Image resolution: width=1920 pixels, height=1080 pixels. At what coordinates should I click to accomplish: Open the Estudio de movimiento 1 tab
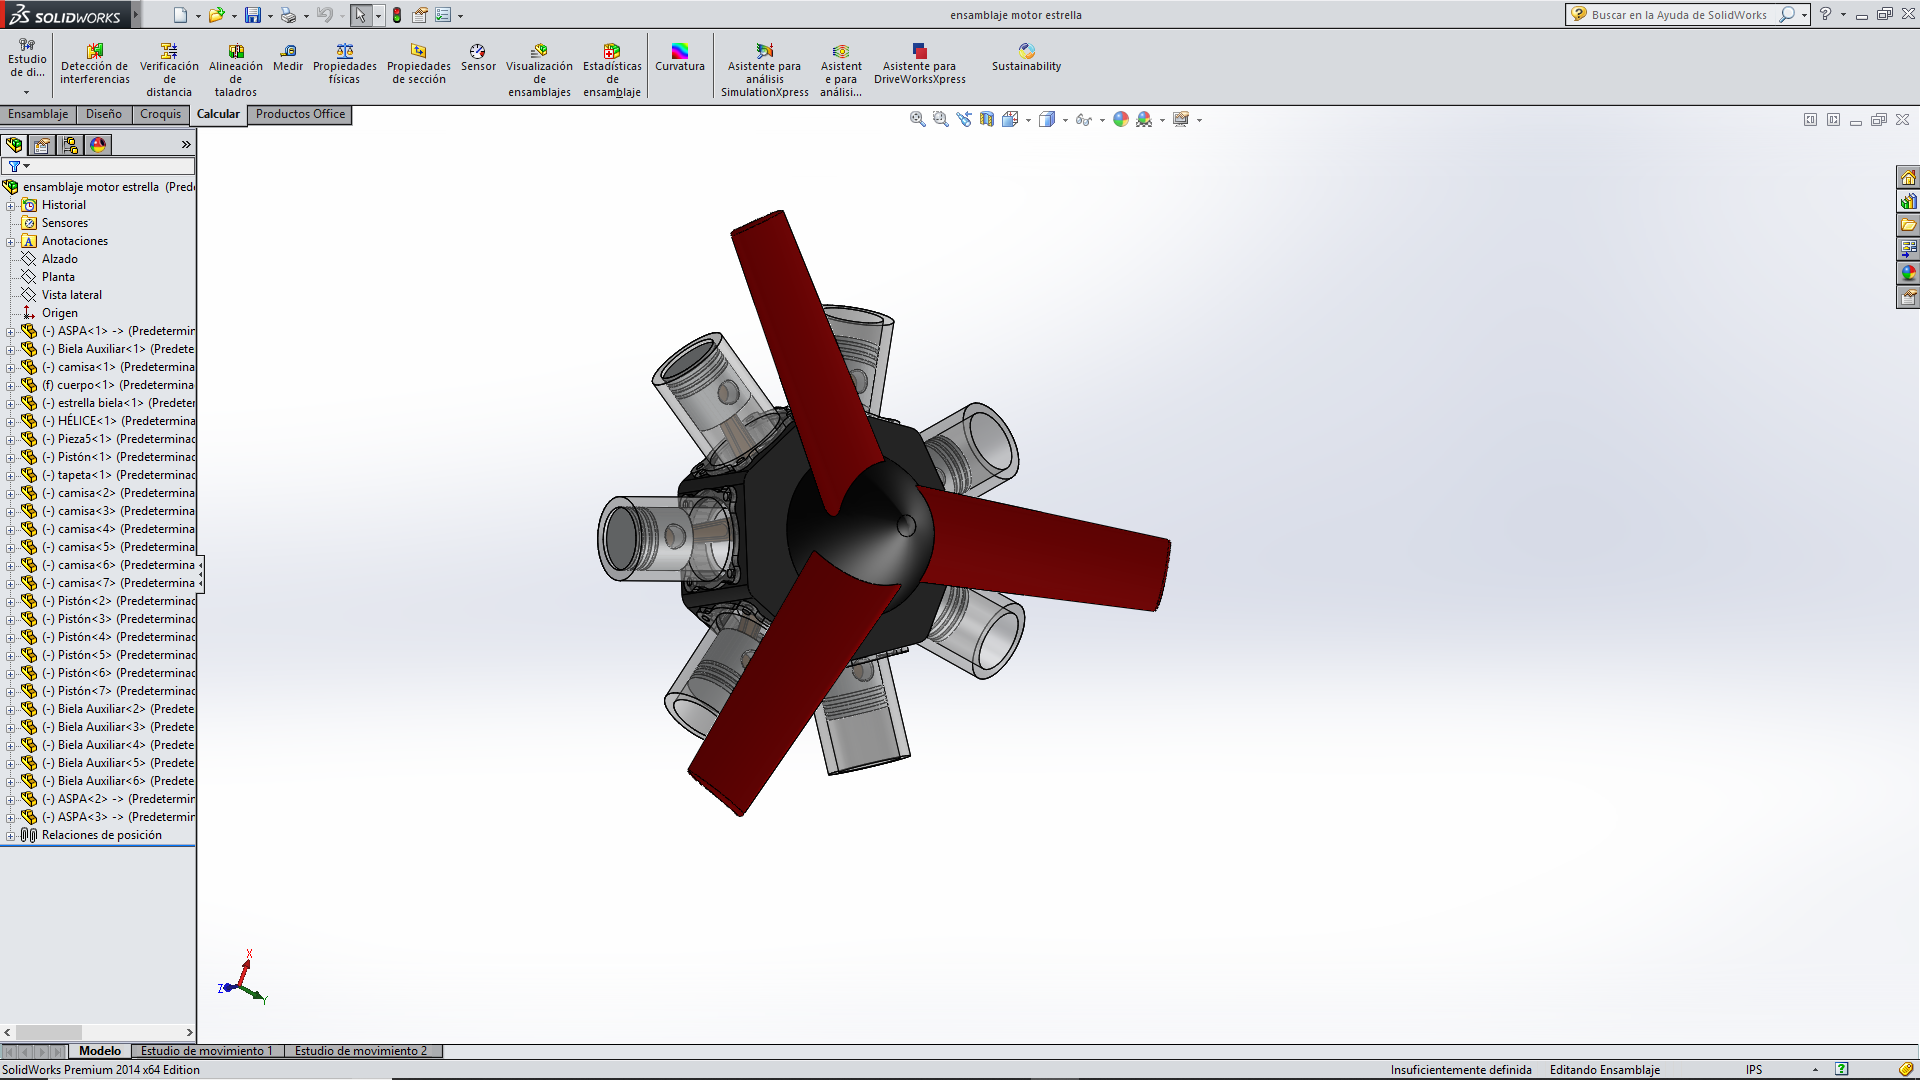(x=206, y=1051)
